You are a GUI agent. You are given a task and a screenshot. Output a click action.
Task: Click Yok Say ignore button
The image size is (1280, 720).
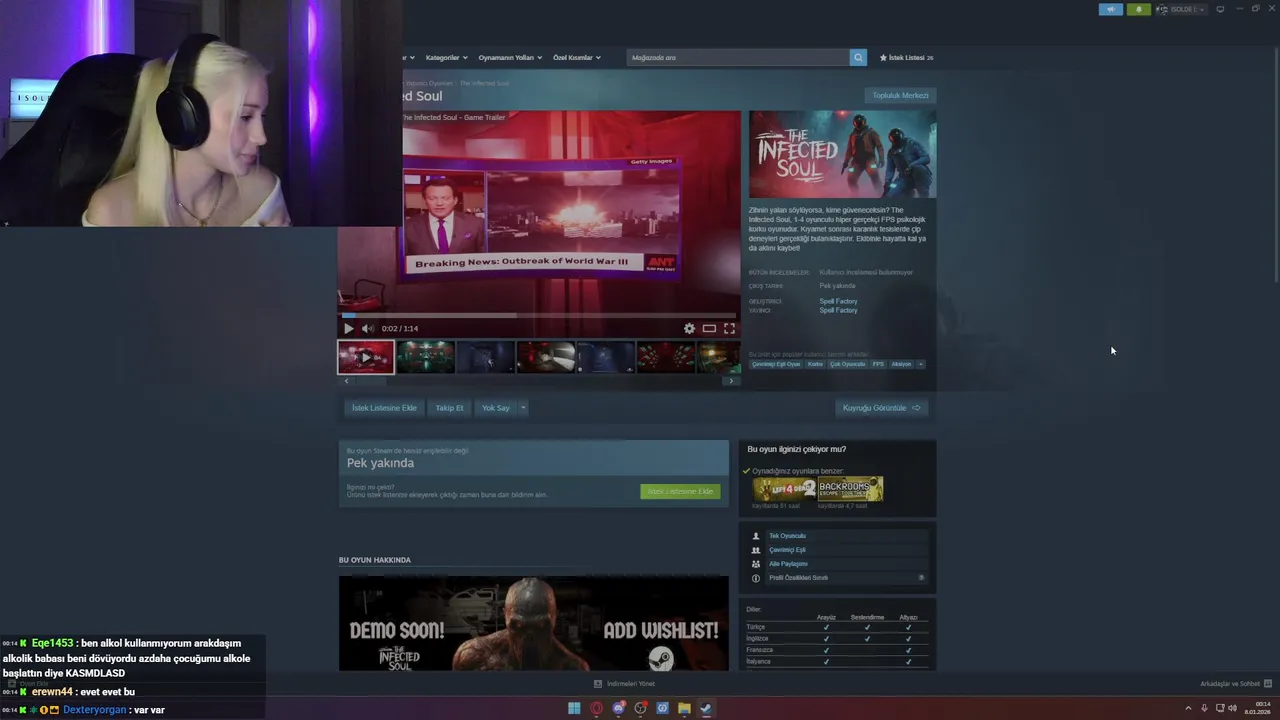click(495, 408)
